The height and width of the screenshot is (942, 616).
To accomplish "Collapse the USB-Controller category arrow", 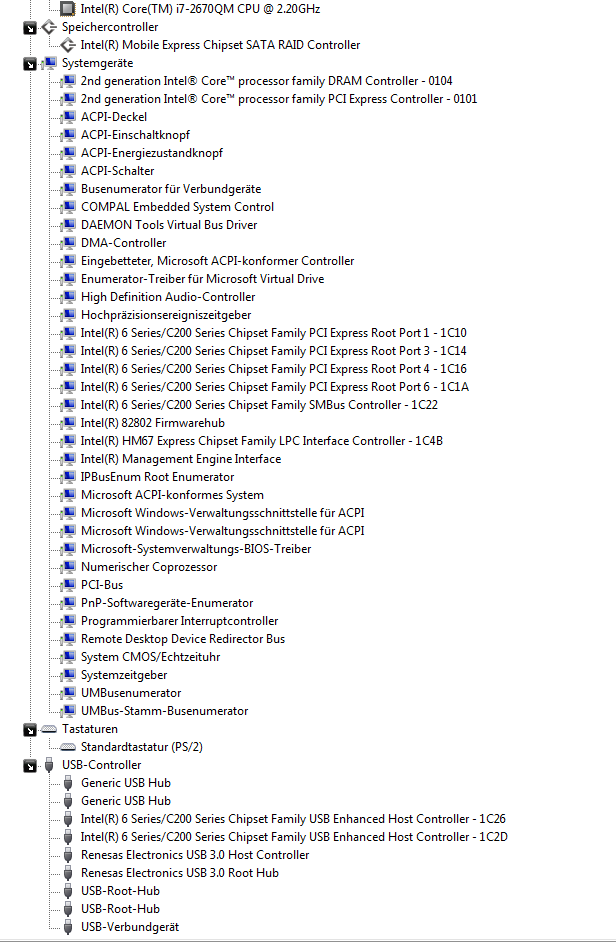I will tap(30, 765).
